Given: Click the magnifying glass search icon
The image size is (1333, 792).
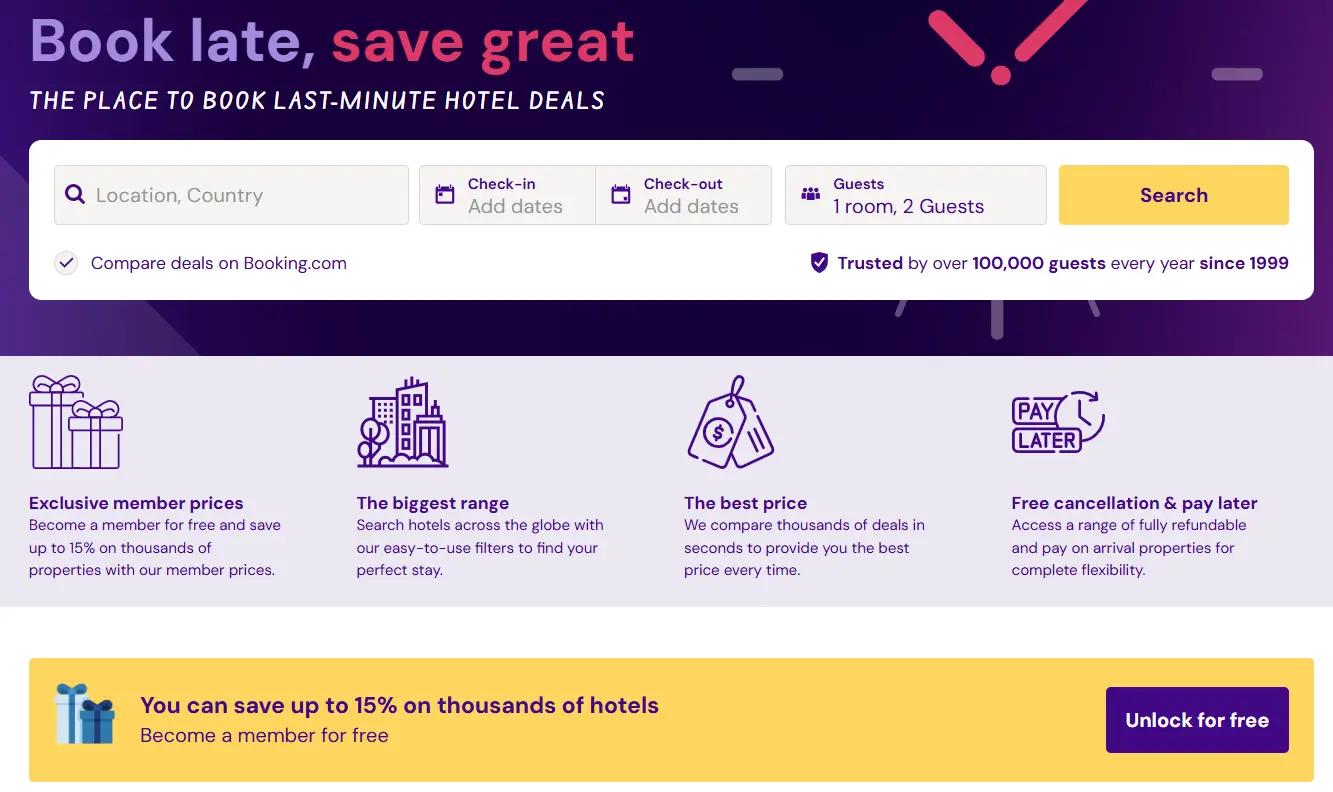Looking at the screenshot, I should (75, 195).
